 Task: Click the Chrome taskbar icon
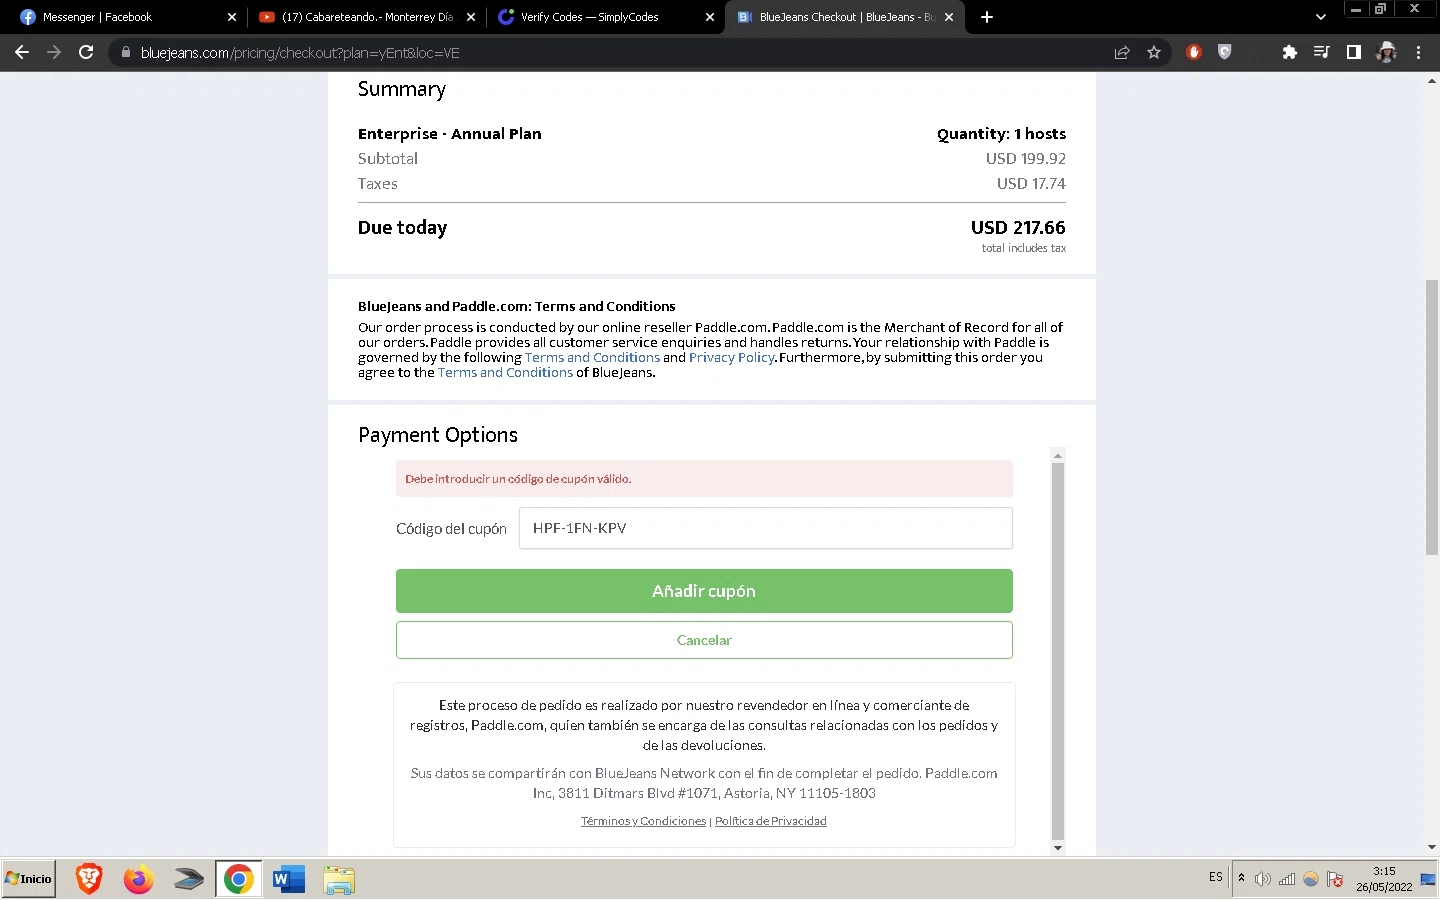coord(238,879)
